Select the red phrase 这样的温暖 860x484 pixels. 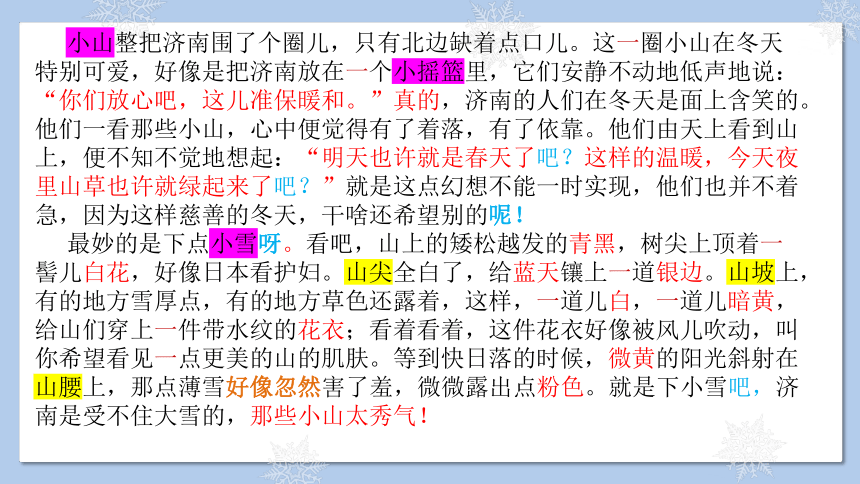643,157
